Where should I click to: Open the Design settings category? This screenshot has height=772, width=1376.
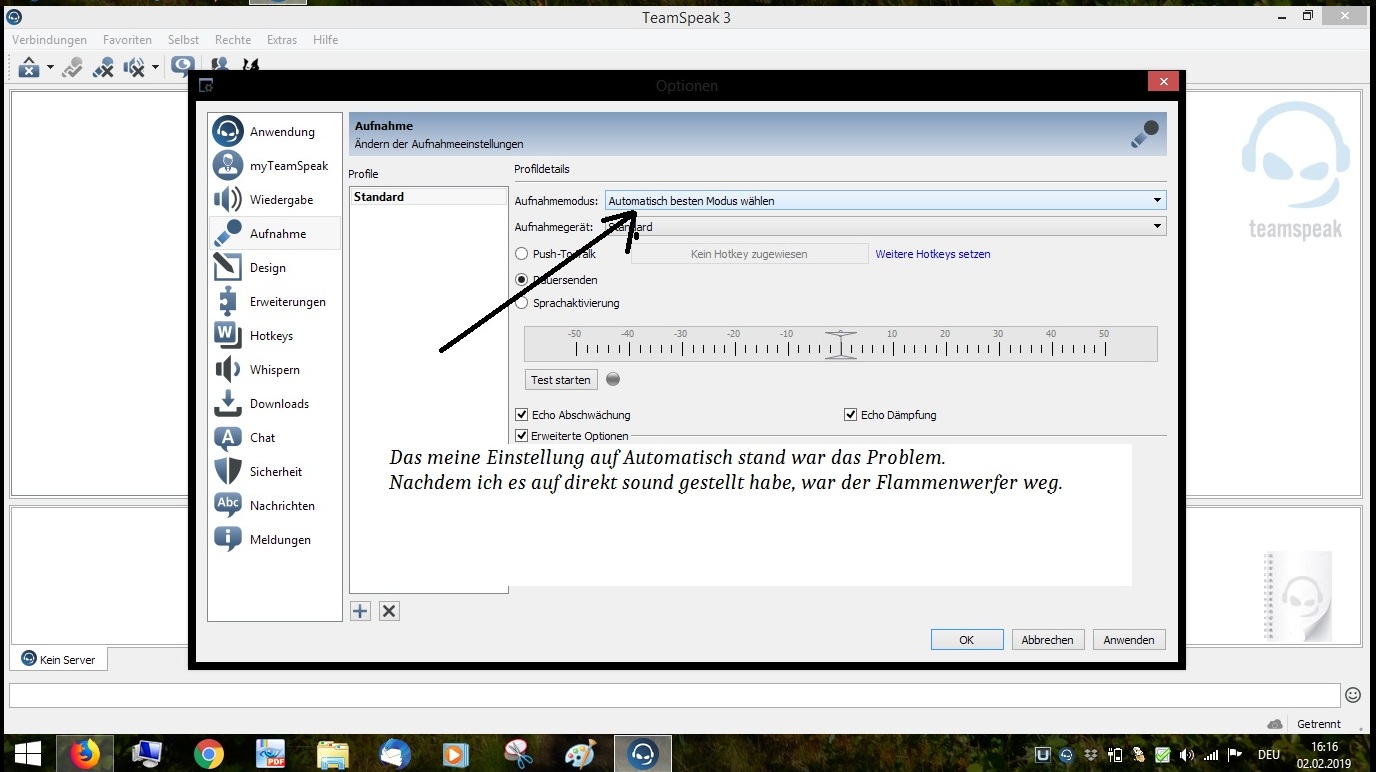[275, 268]
